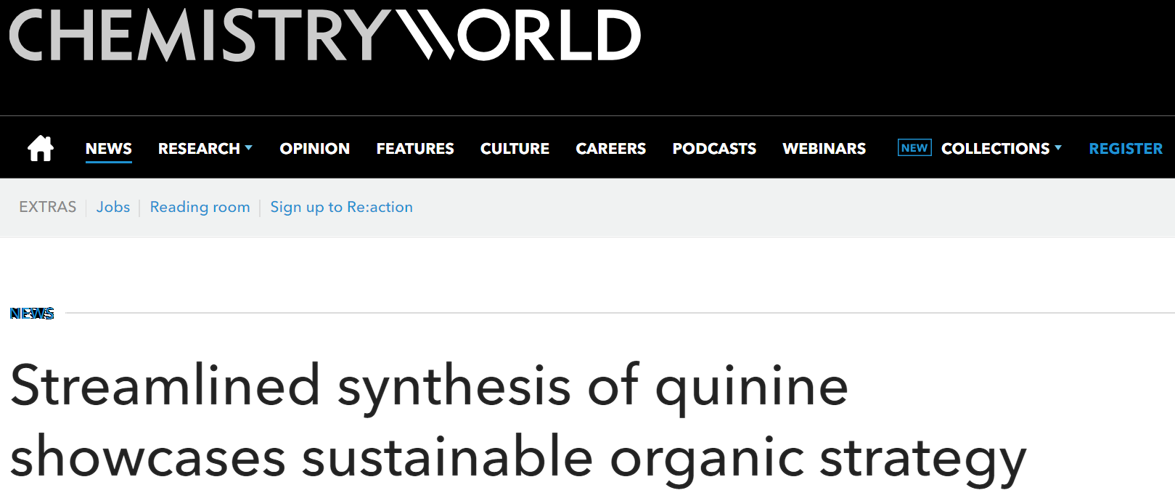Click the Register link
The image size is (1175, 498).
1126,148
